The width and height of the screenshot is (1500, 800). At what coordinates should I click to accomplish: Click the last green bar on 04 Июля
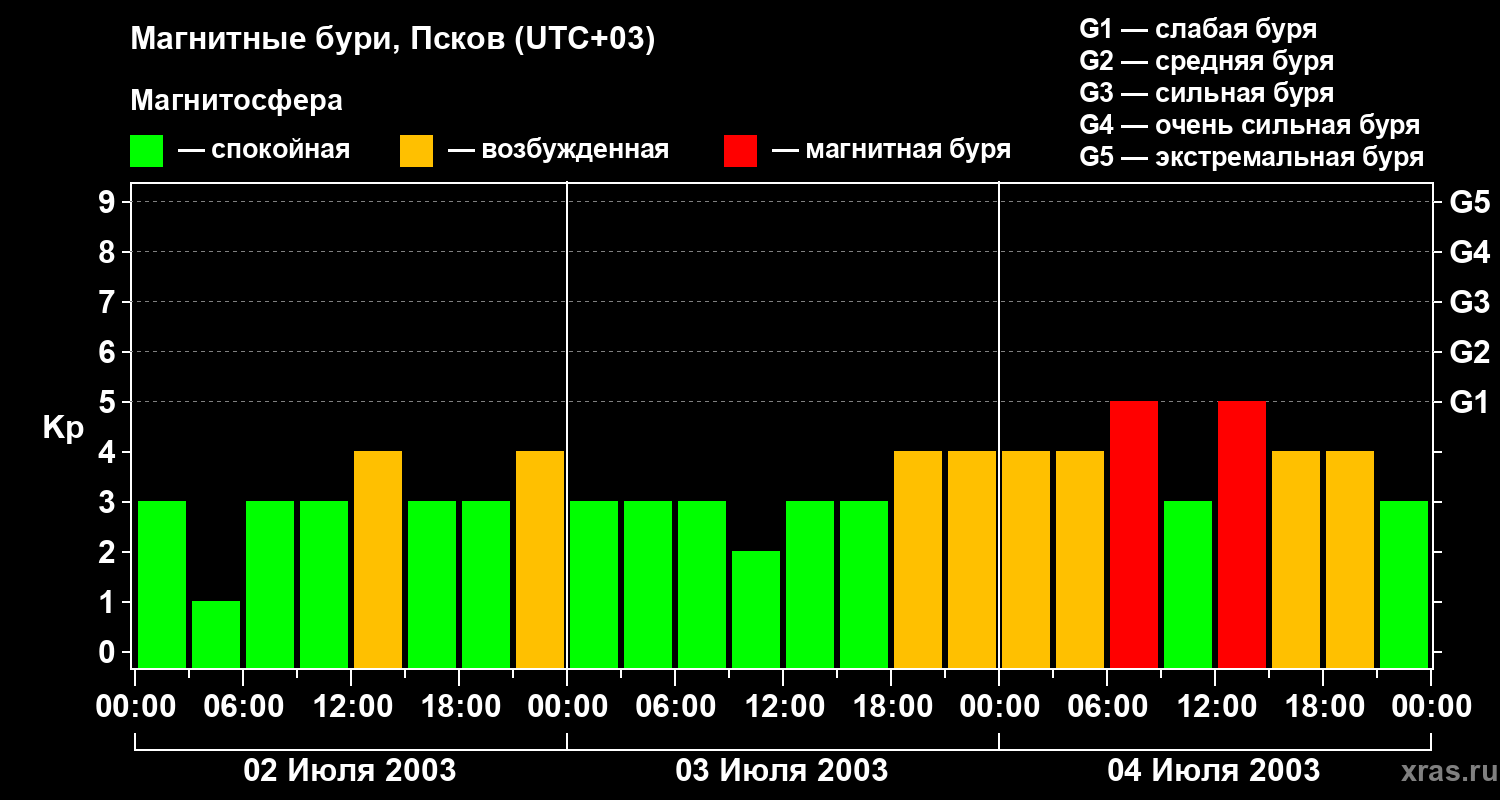[x=1404, y=584]
